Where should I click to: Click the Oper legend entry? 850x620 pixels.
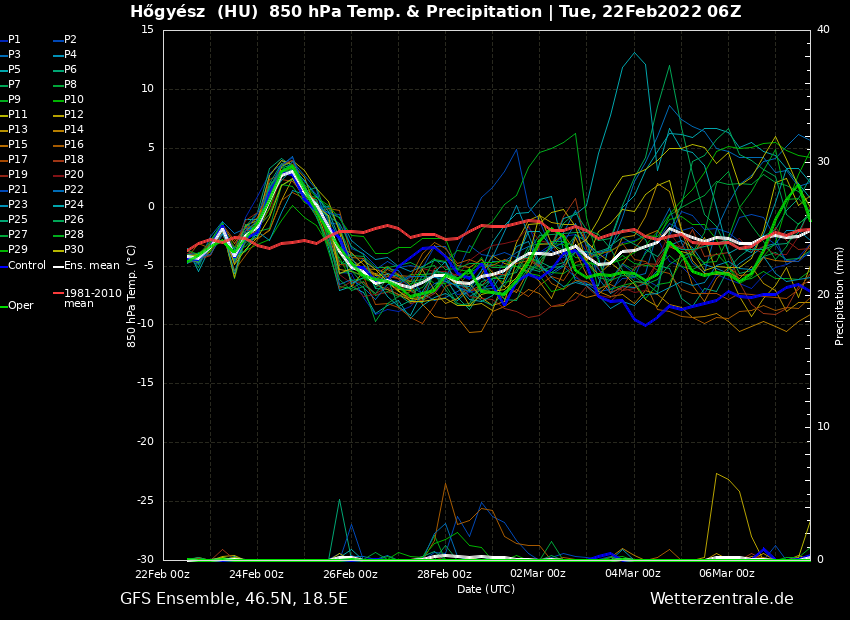[x=20, y=306]
